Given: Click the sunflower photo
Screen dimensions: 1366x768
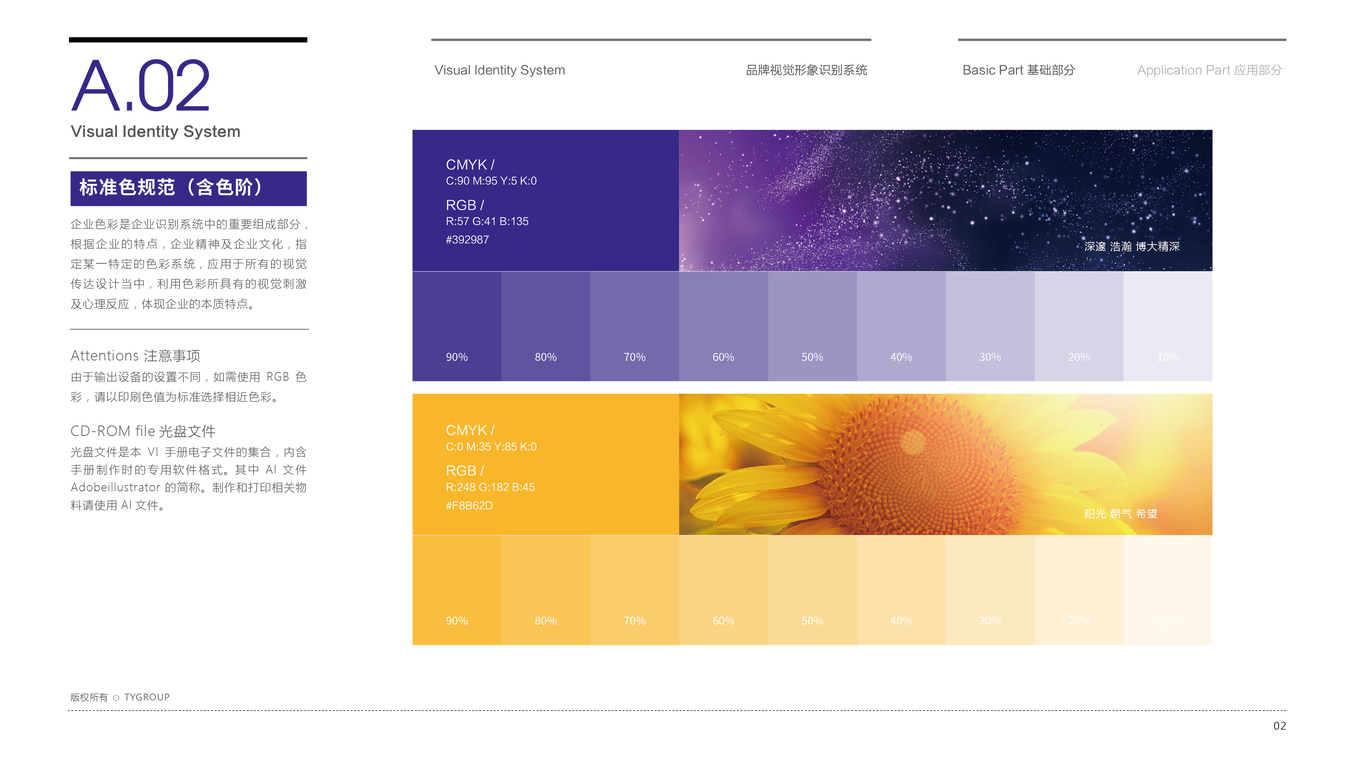Looking at the screenshot, I should pyautogui.click(x=946, y=464).
